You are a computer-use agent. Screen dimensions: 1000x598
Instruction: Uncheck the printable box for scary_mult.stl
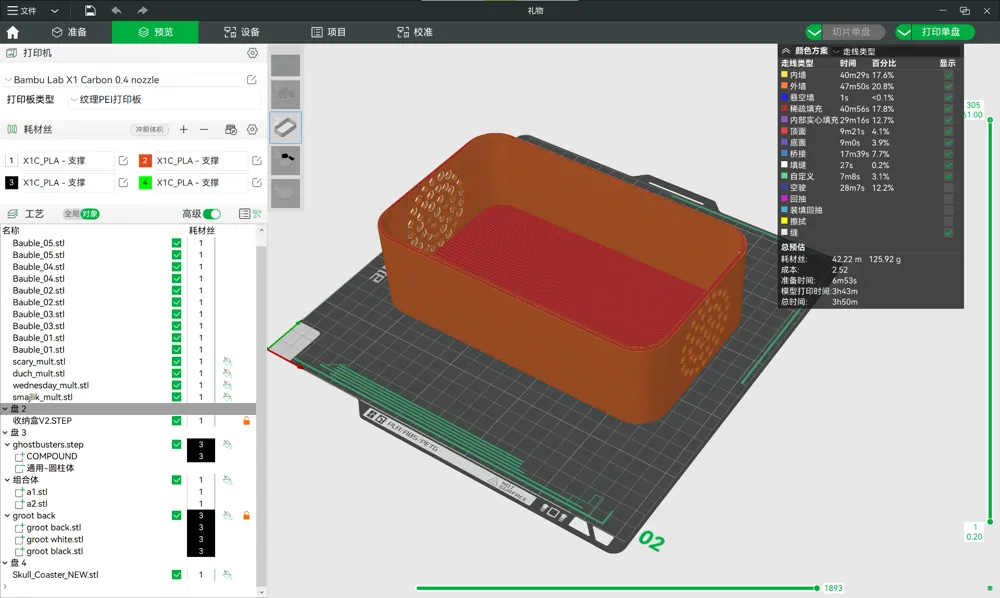[177, 361]
